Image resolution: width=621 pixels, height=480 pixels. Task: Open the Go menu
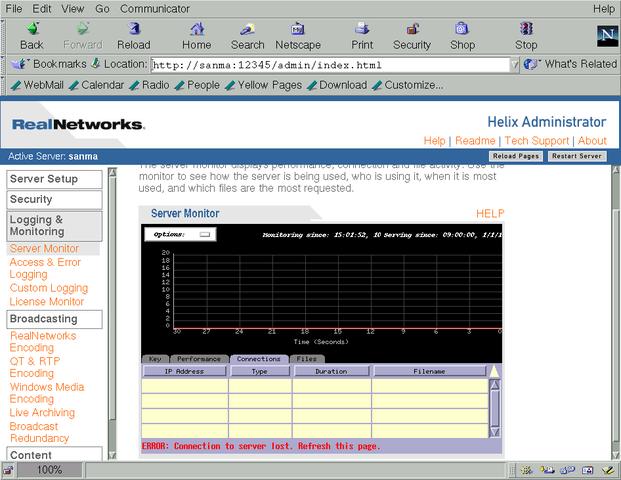click(102, 9)
